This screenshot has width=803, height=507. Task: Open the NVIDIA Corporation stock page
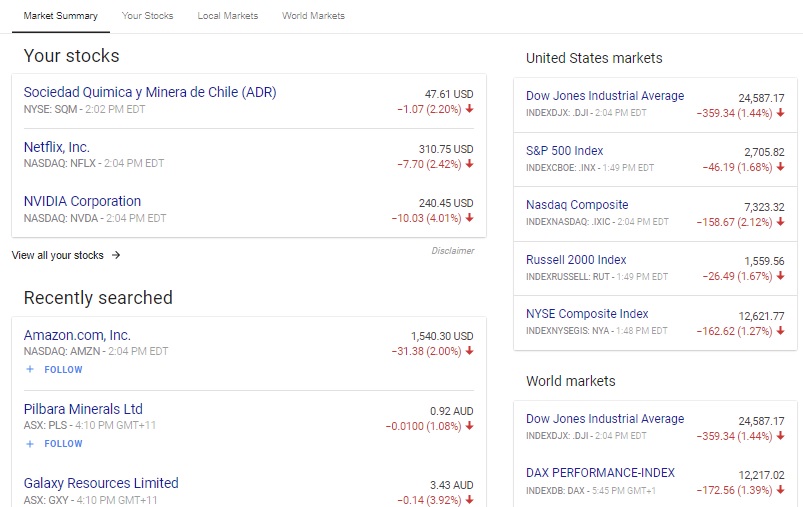(82, 201)
